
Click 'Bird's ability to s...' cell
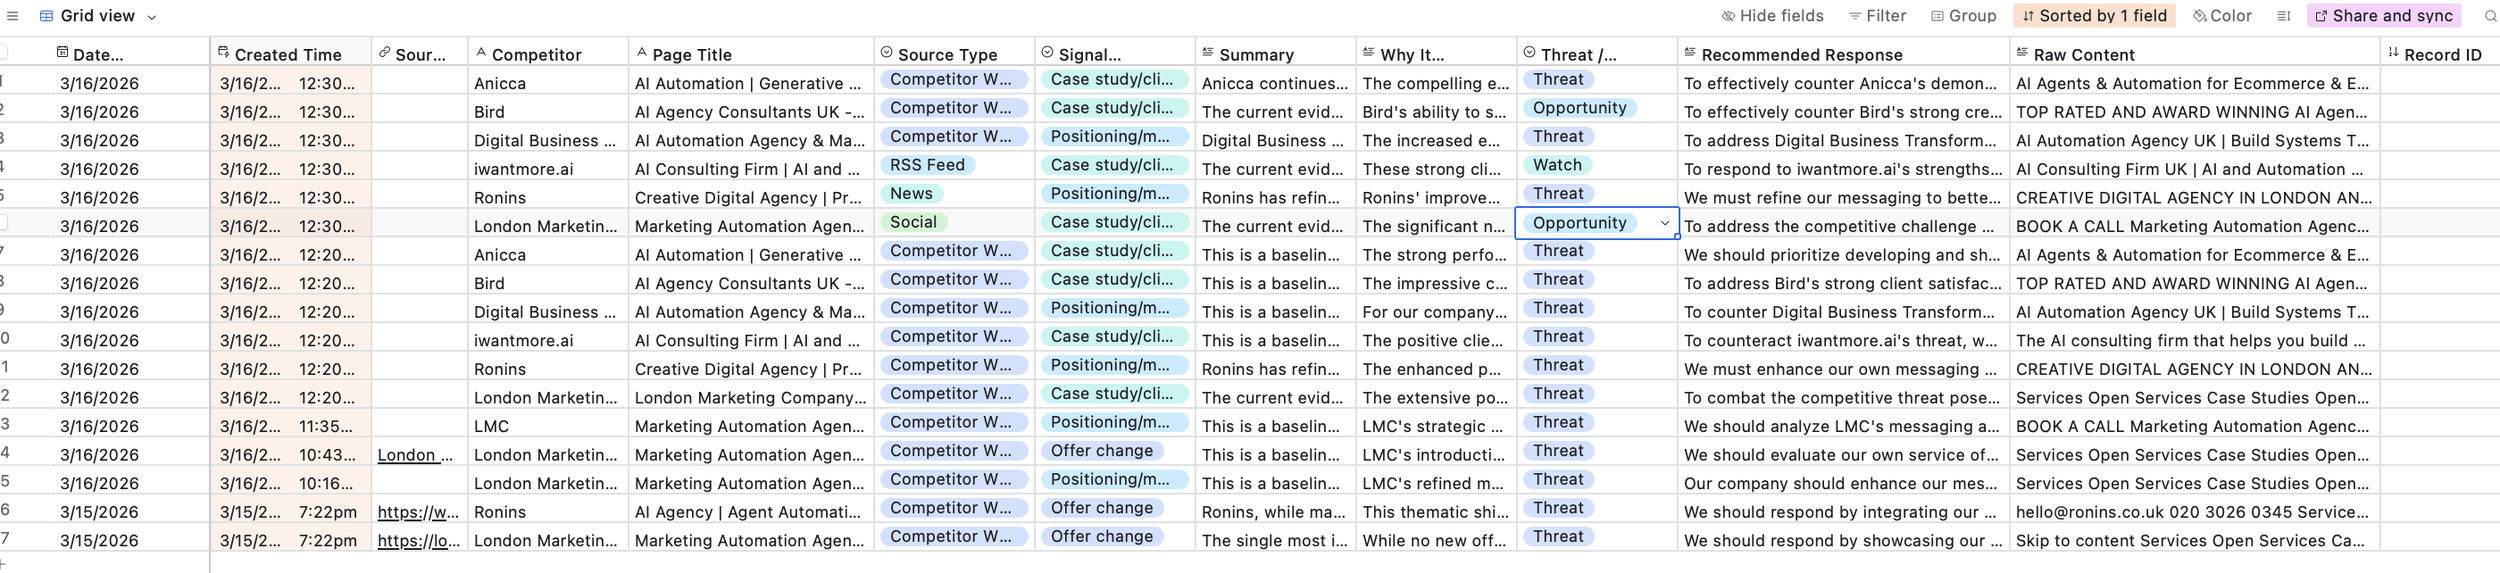click(x=1436, y=112)
